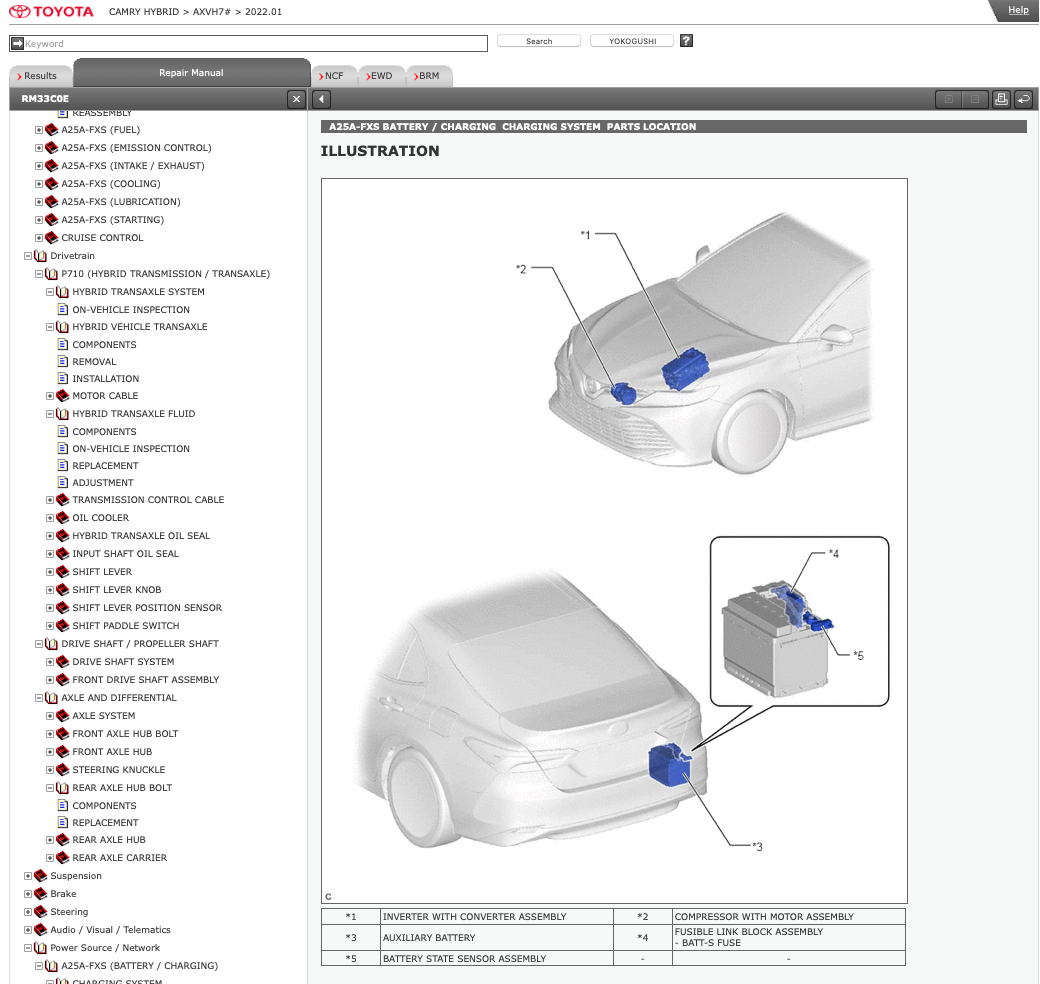Image resolution: width=1040 pixels, height=984 pixels.
Task: Select the Suspension book icon
Action: [x=38, y=875]
